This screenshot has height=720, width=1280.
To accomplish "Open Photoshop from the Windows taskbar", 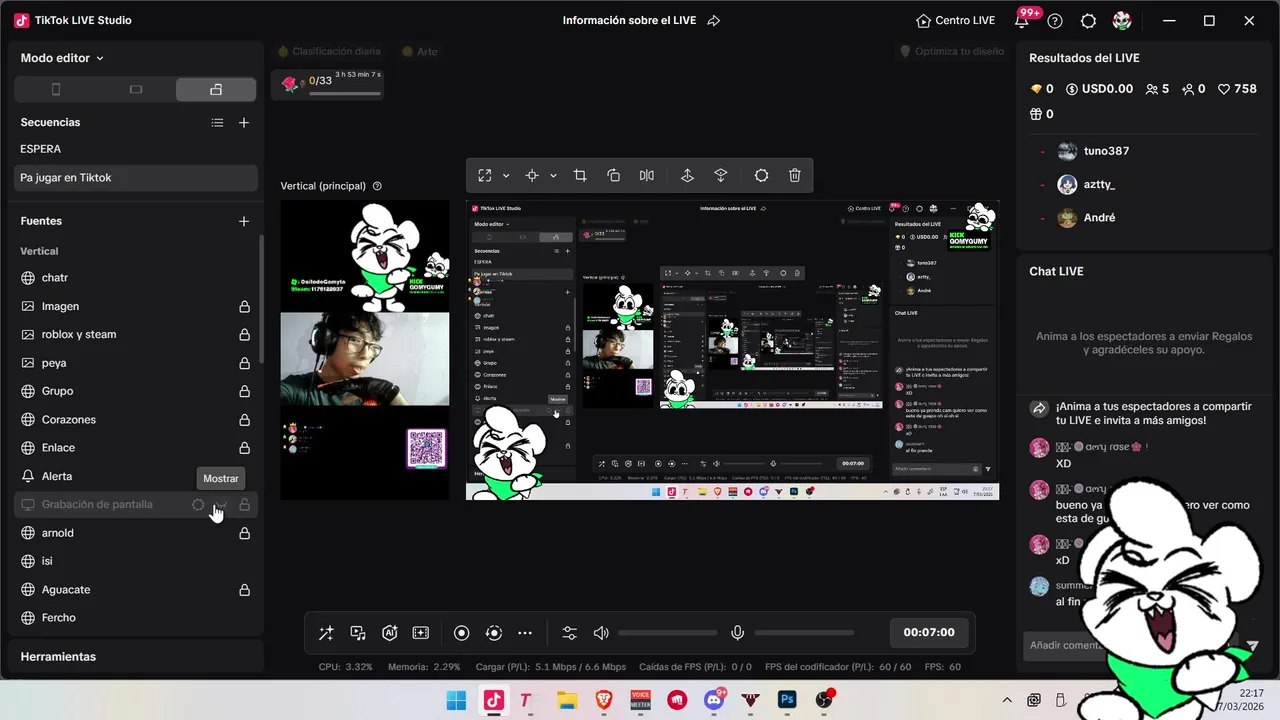I will [x=787, y=700].
